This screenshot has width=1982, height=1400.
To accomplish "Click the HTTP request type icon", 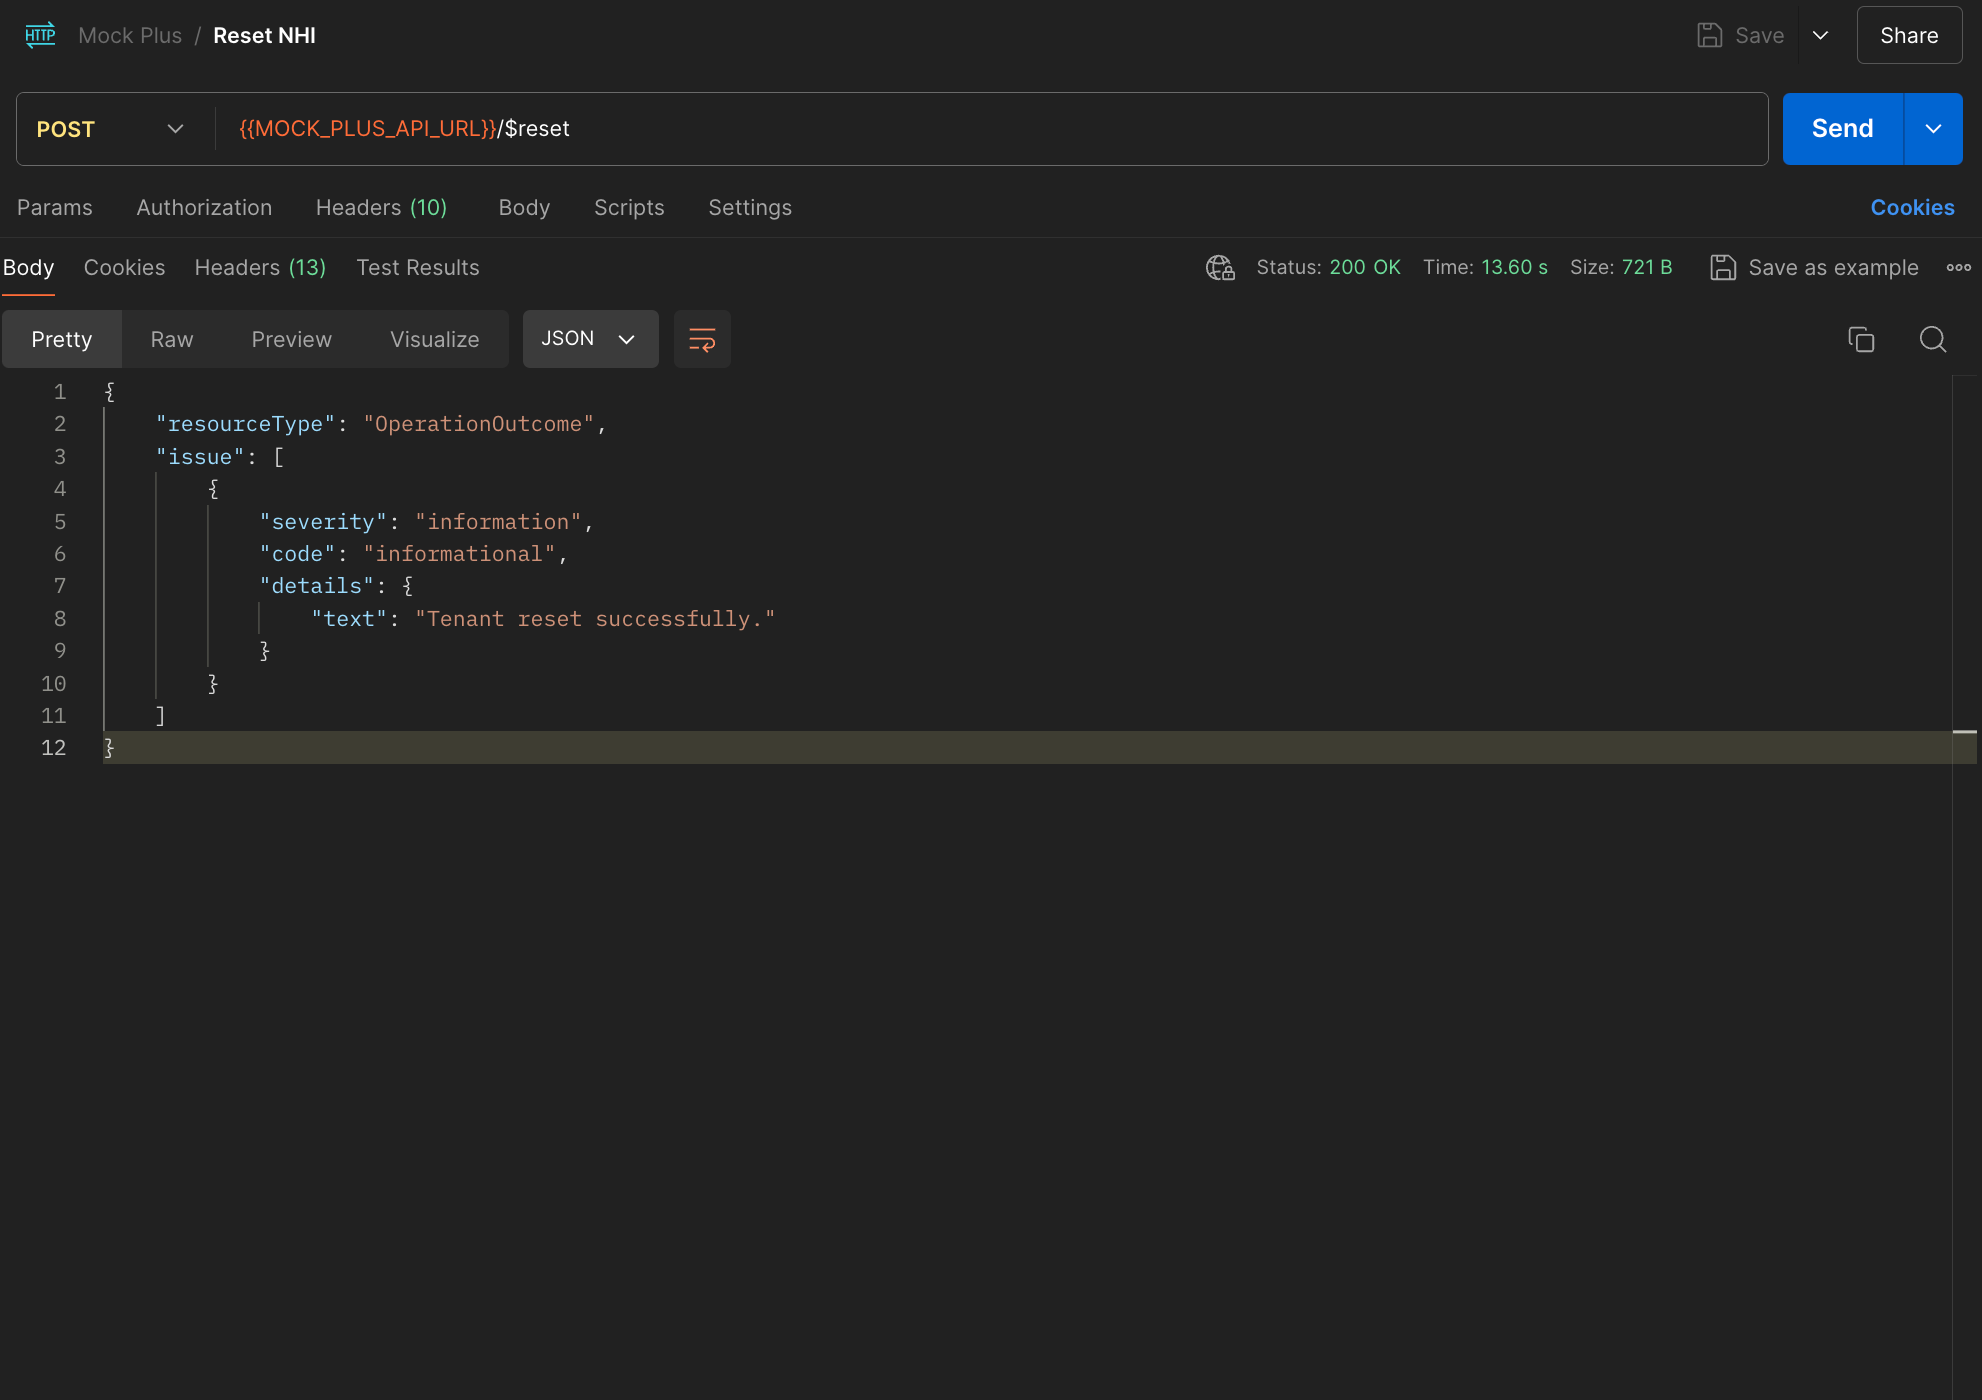I will (x=40, y=35).
